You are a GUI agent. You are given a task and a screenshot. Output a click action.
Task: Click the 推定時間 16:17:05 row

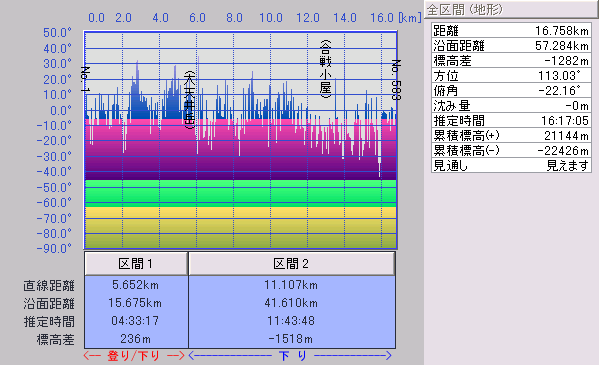(511, 120)
